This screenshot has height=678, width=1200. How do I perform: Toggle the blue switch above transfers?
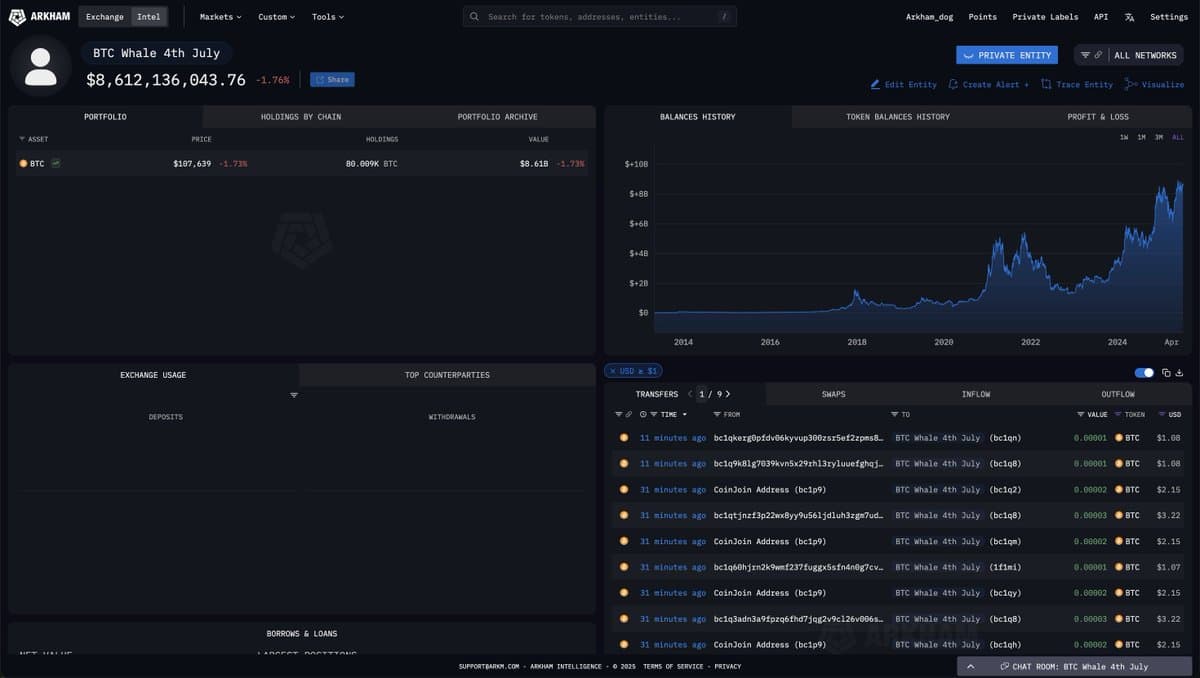coord(1144,373)
